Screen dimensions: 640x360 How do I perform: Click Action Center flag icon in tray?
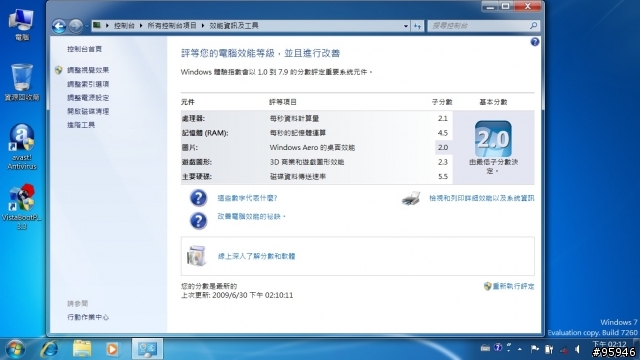point(535,349)
